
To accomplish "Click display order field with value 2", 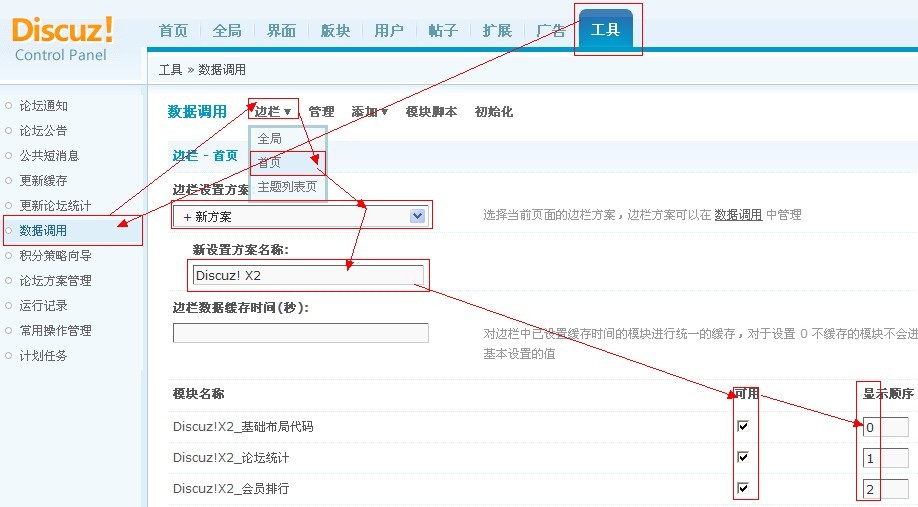I will coord(886,489).
